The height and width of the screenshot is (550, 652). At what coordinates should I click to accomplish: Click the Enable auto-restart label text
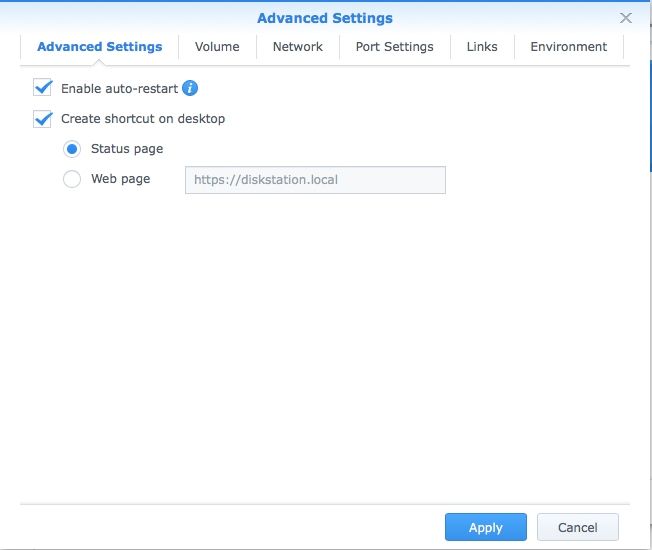pos(119,89)
